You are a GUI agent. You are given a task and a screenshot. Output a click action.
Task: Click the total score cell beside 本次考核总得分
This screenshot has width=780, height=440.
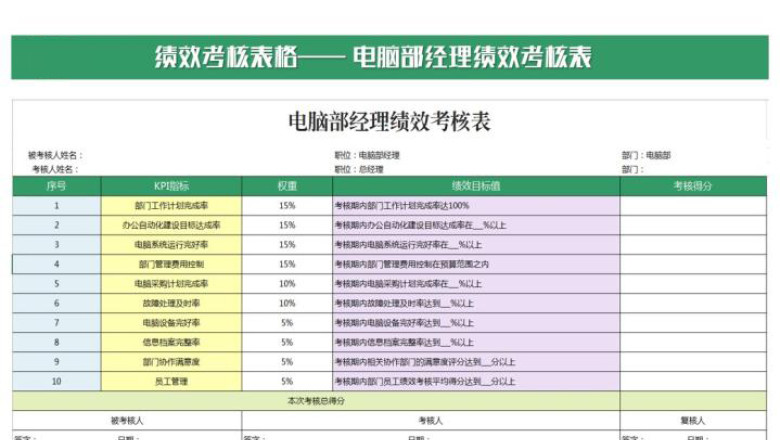click(693, 401)
